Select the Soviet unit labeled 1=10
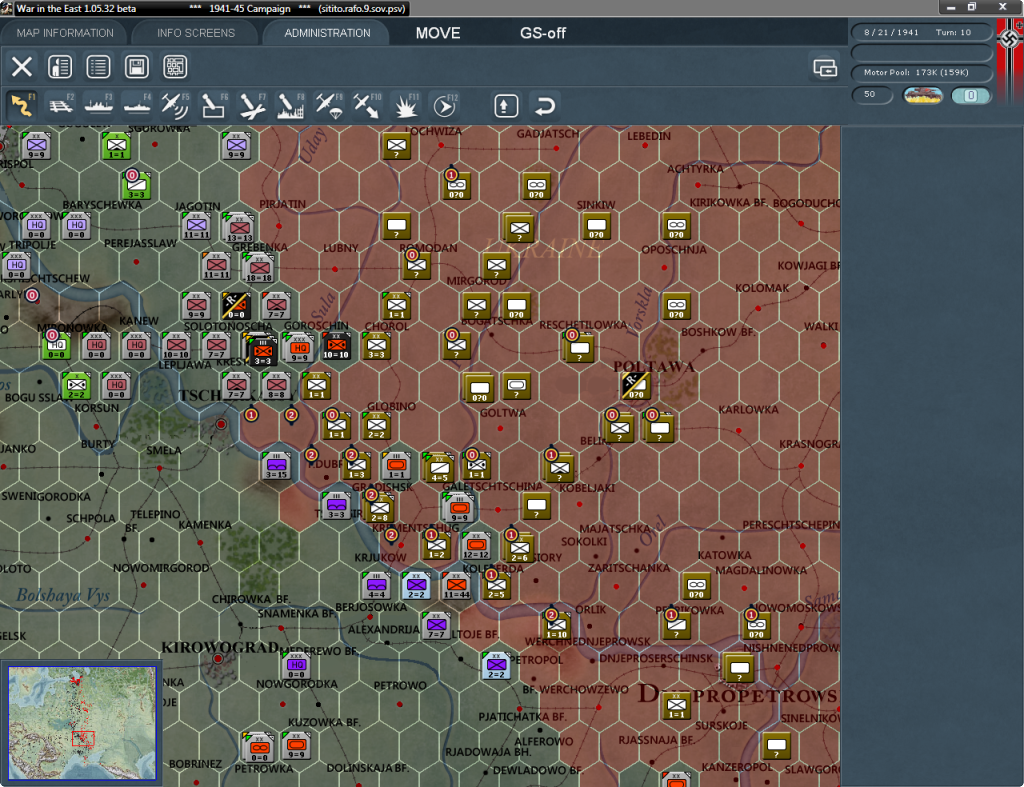 click(x=556, y=626)
